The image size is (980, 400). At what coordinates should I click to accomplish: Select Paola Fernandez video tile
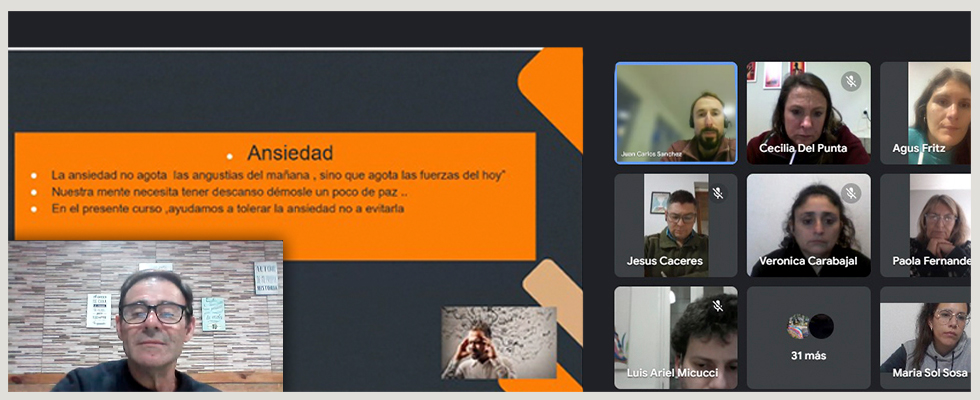pyautogui.click(x=925, y=225)
